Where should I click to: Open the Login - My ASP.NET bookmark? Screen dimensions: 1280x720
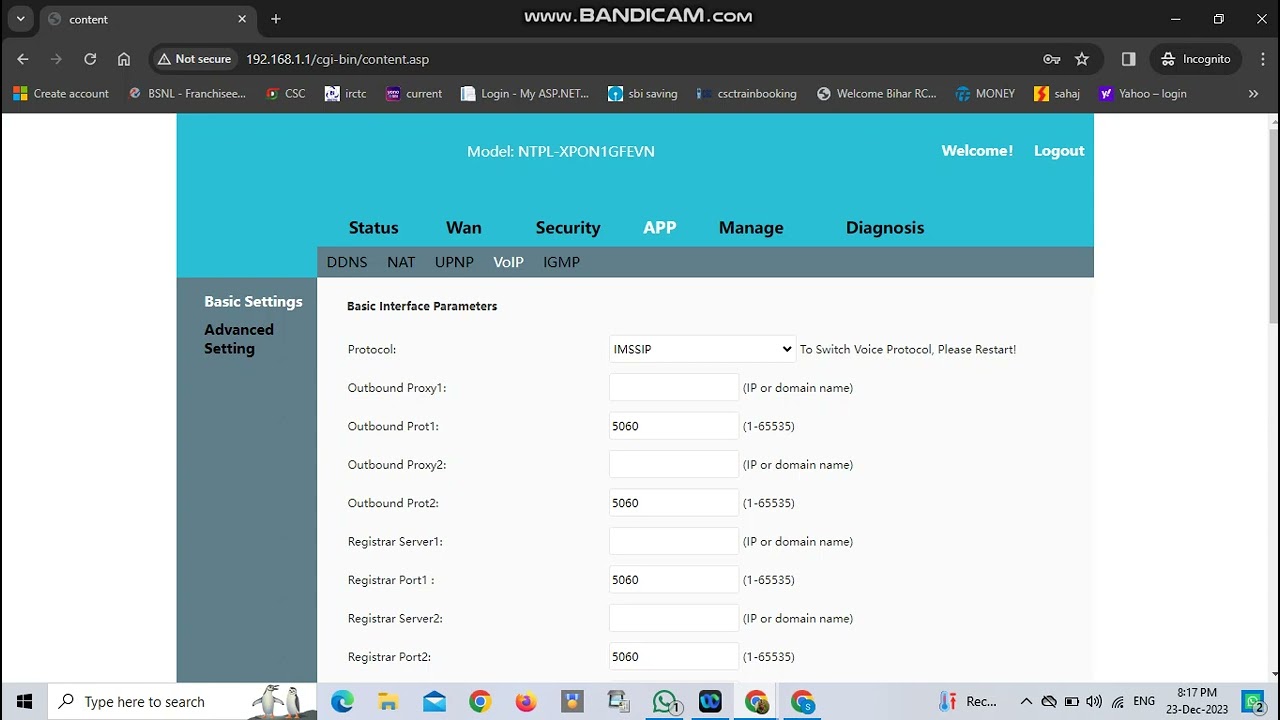coord(525,93)
